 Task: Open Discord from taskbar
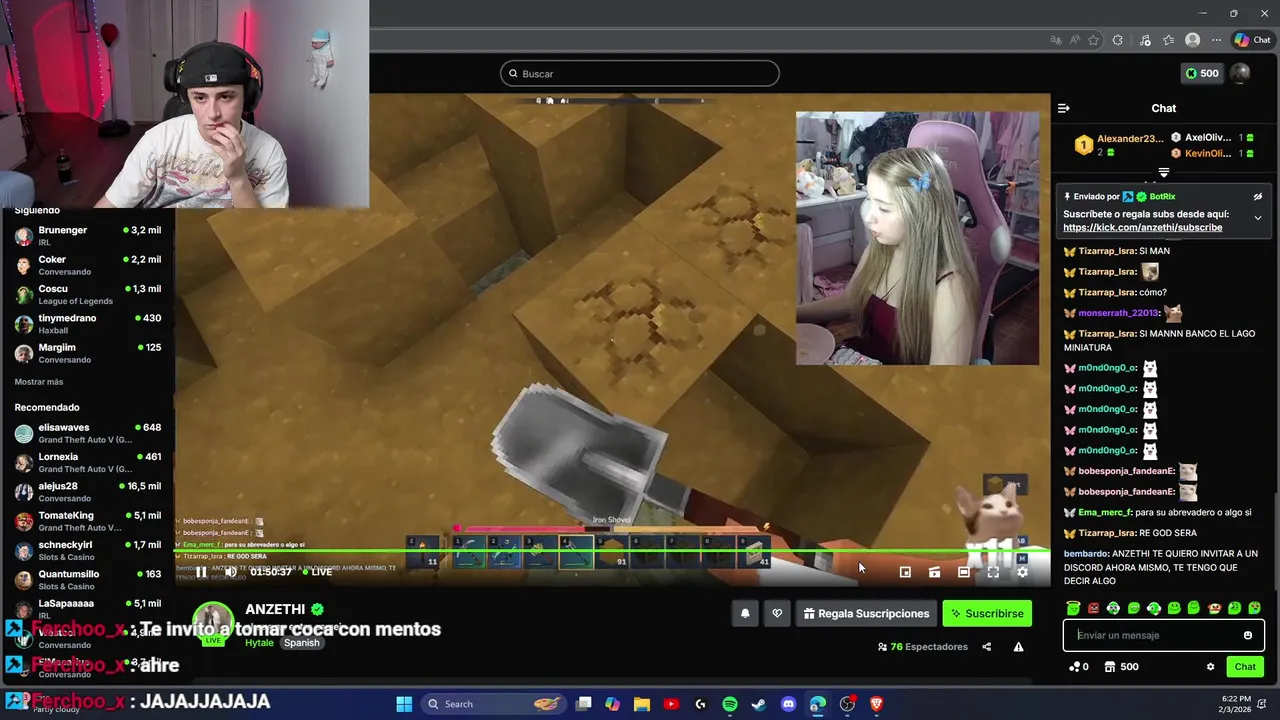[788, 704]
